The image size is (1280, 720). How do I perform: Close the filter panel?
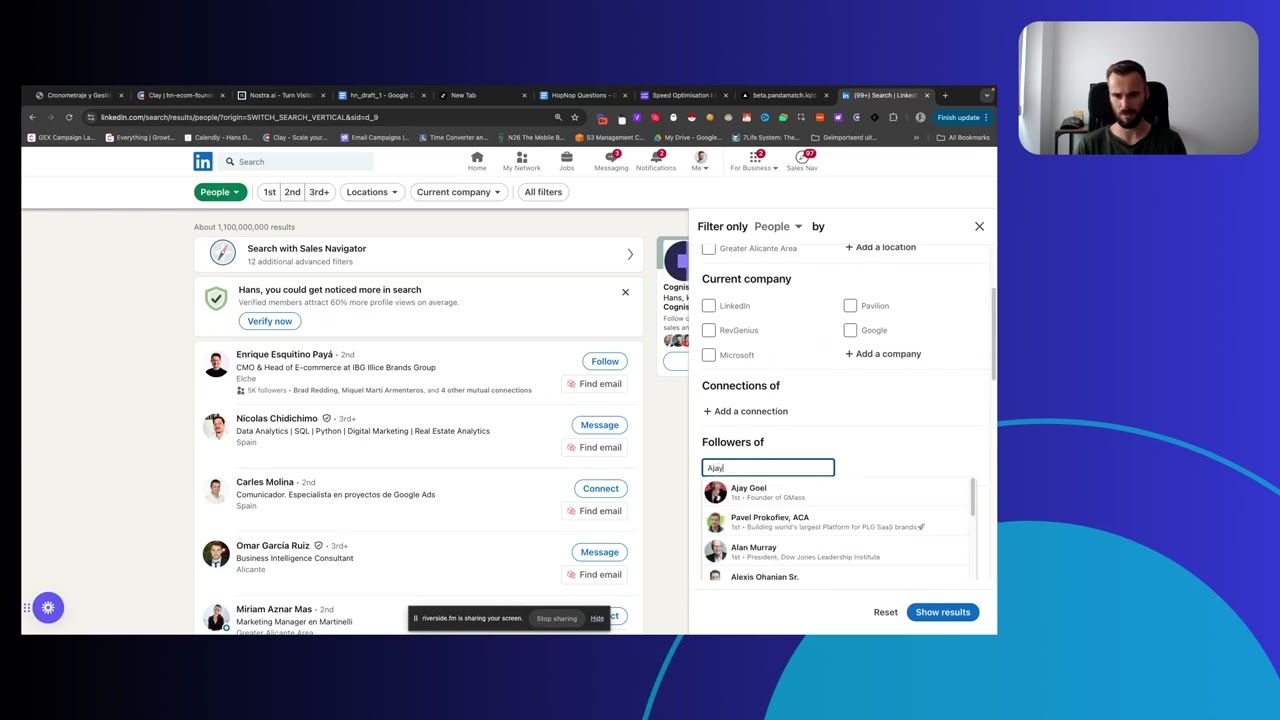tap(979, 226)
